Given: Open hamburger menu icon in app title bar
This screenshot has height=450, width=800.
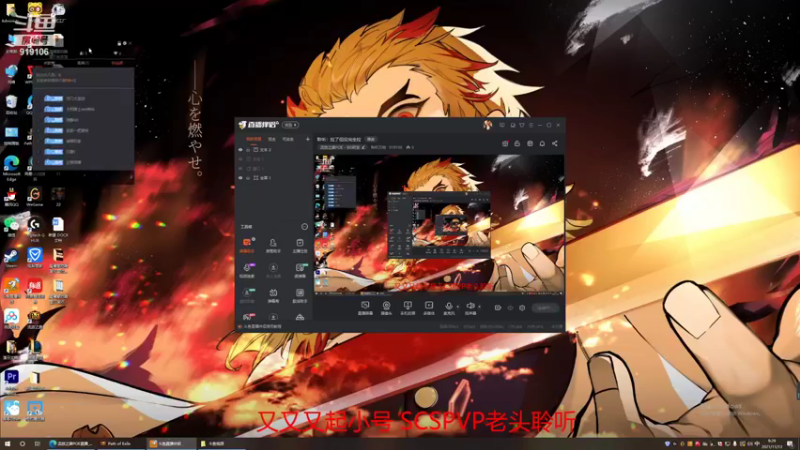Looking at the screenshot, I should [531, 125].
